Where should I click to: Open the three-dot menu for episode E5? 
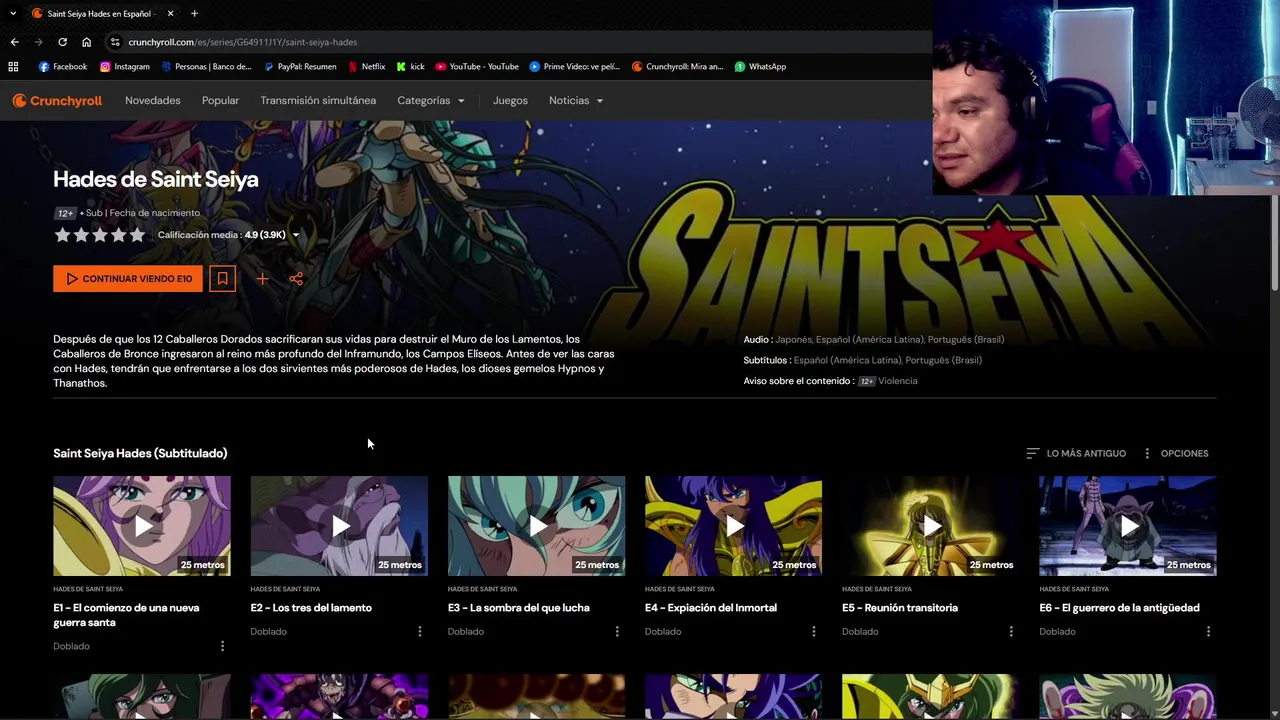tap(1010, 631)
